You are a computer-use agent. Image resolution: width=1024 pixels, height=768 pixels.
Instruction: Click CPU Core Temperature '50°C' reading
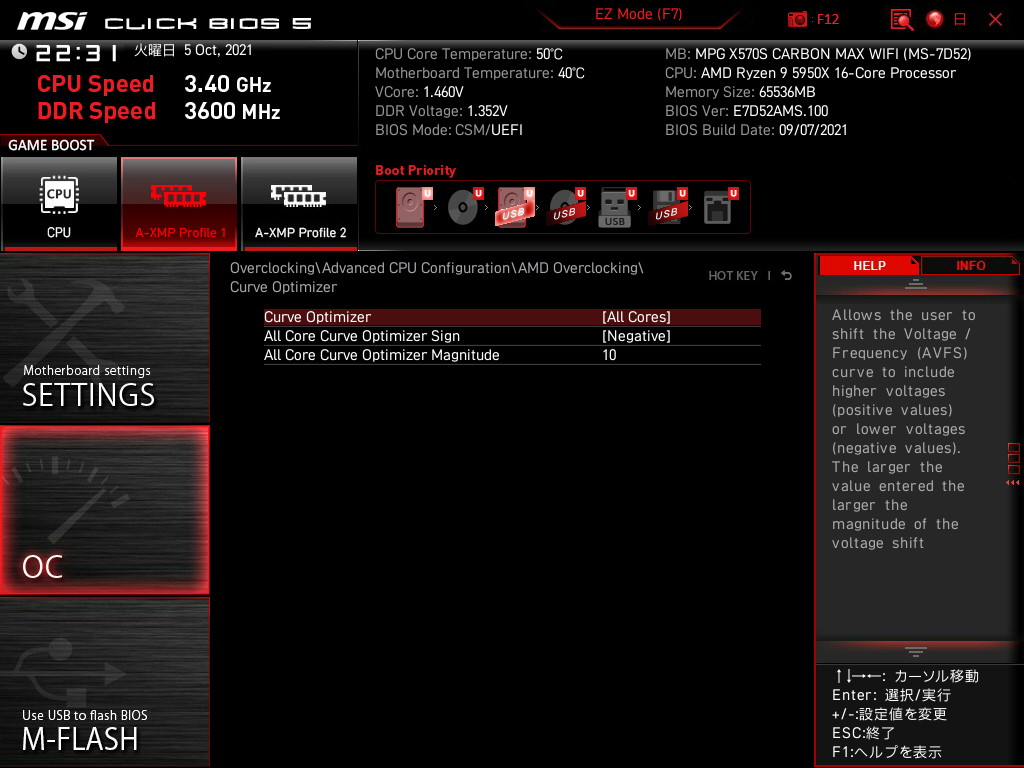(549, 54)
